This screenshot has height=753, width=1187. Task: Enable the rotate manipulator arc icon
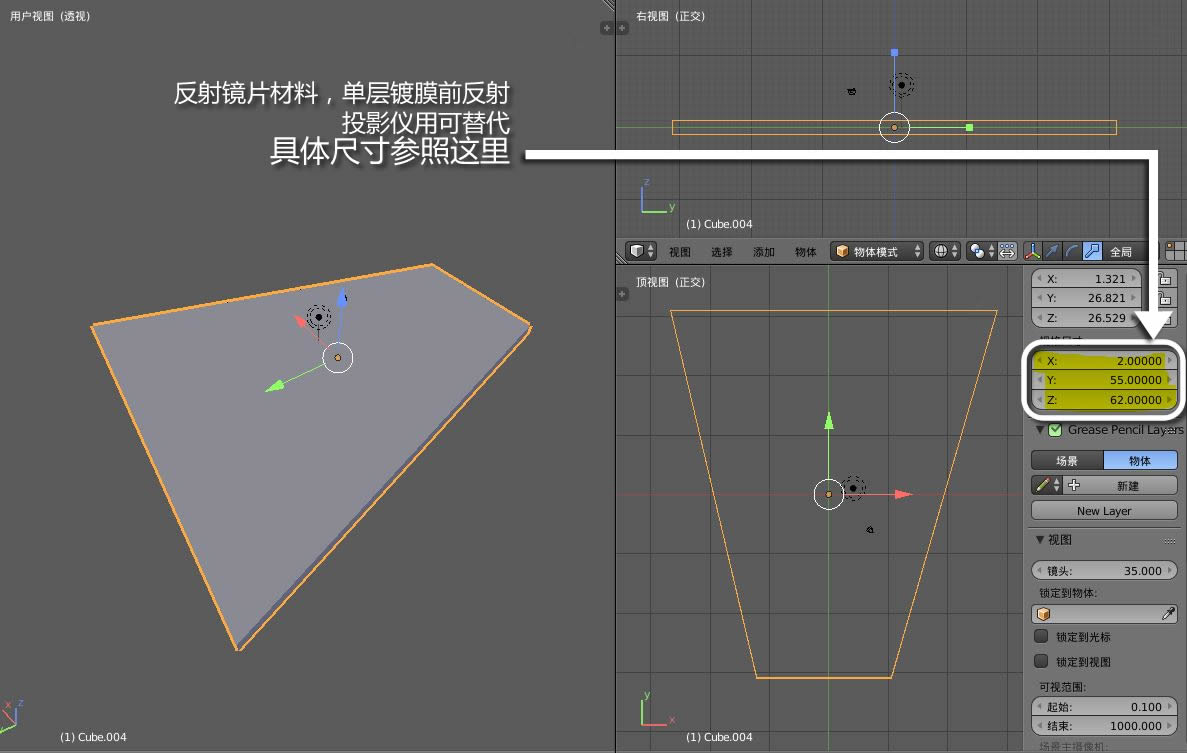pos(1072,251)
